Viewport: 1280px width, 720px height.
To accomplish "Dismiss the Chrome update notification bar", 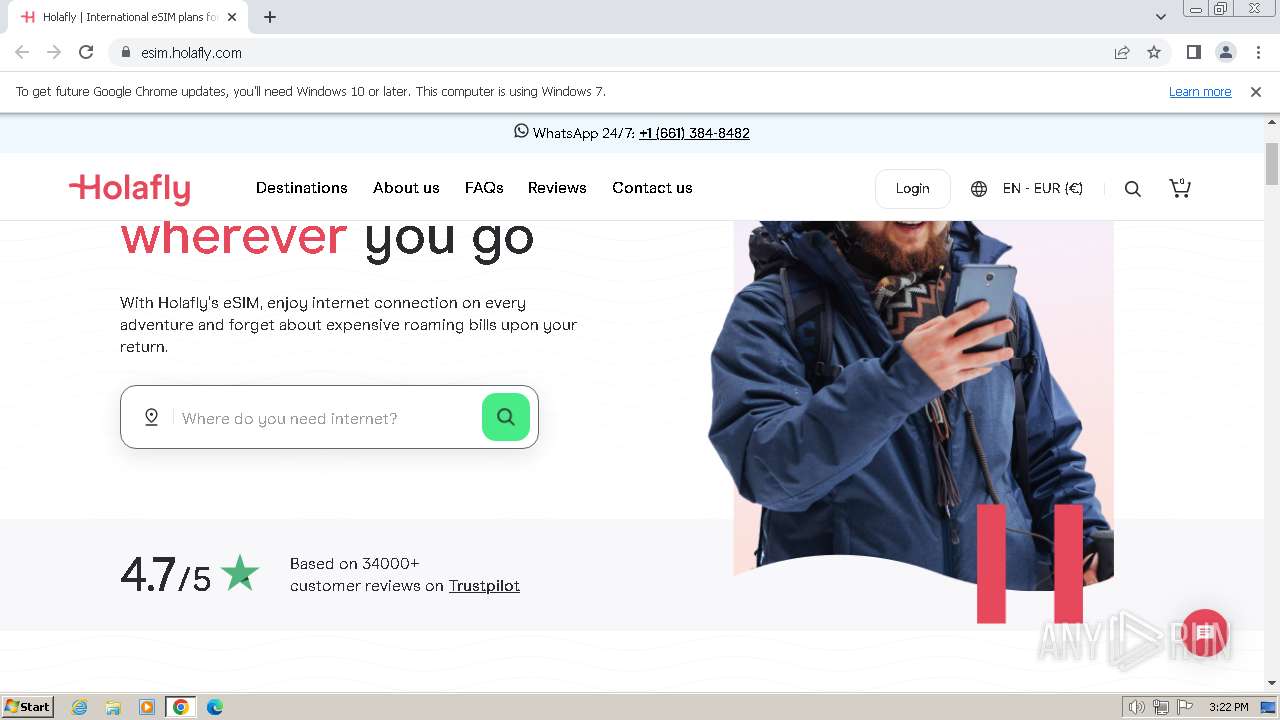I will (1256, 91).
